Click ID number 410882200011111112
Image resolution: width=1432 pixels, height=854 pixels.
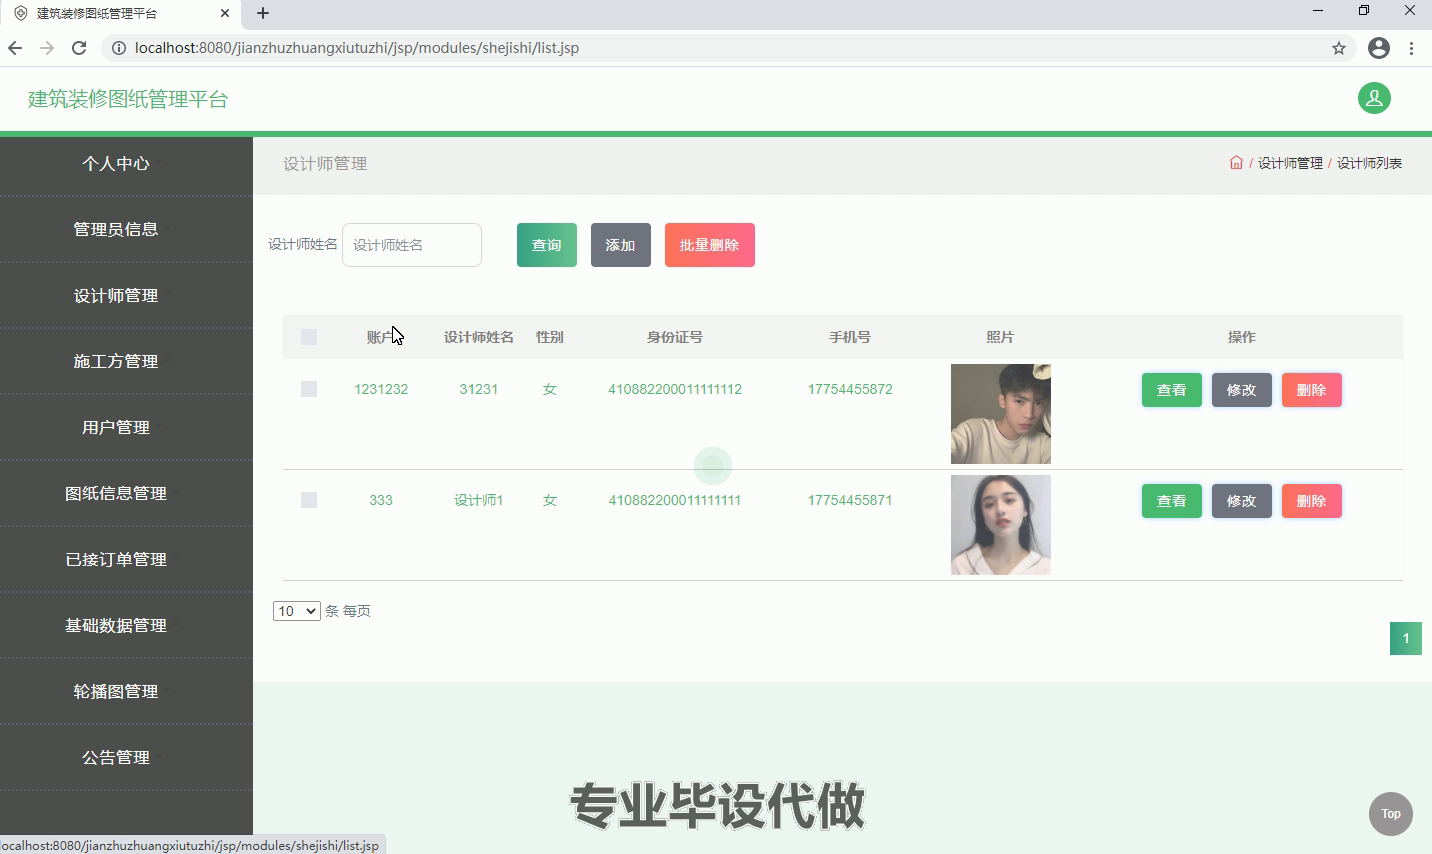(675, 389)
